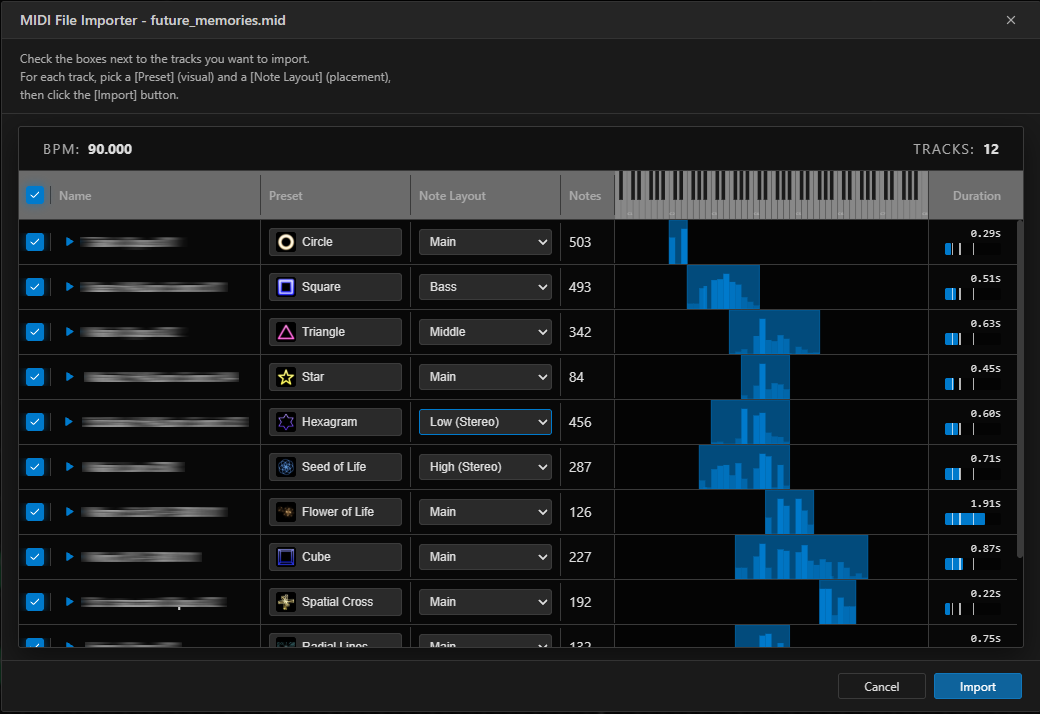
Task: Open Note Layout dropdown for Cube track
Action: pyautogui.click(x=485, y=557)
